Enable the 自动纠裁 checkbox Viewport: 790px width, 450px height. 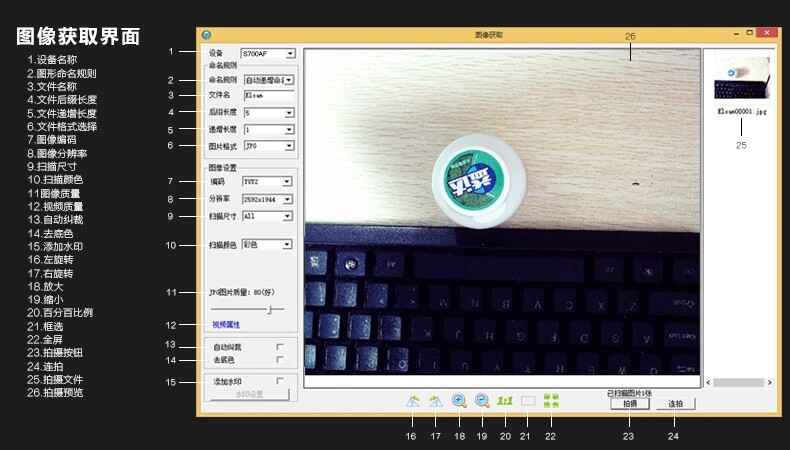point(280,347)
